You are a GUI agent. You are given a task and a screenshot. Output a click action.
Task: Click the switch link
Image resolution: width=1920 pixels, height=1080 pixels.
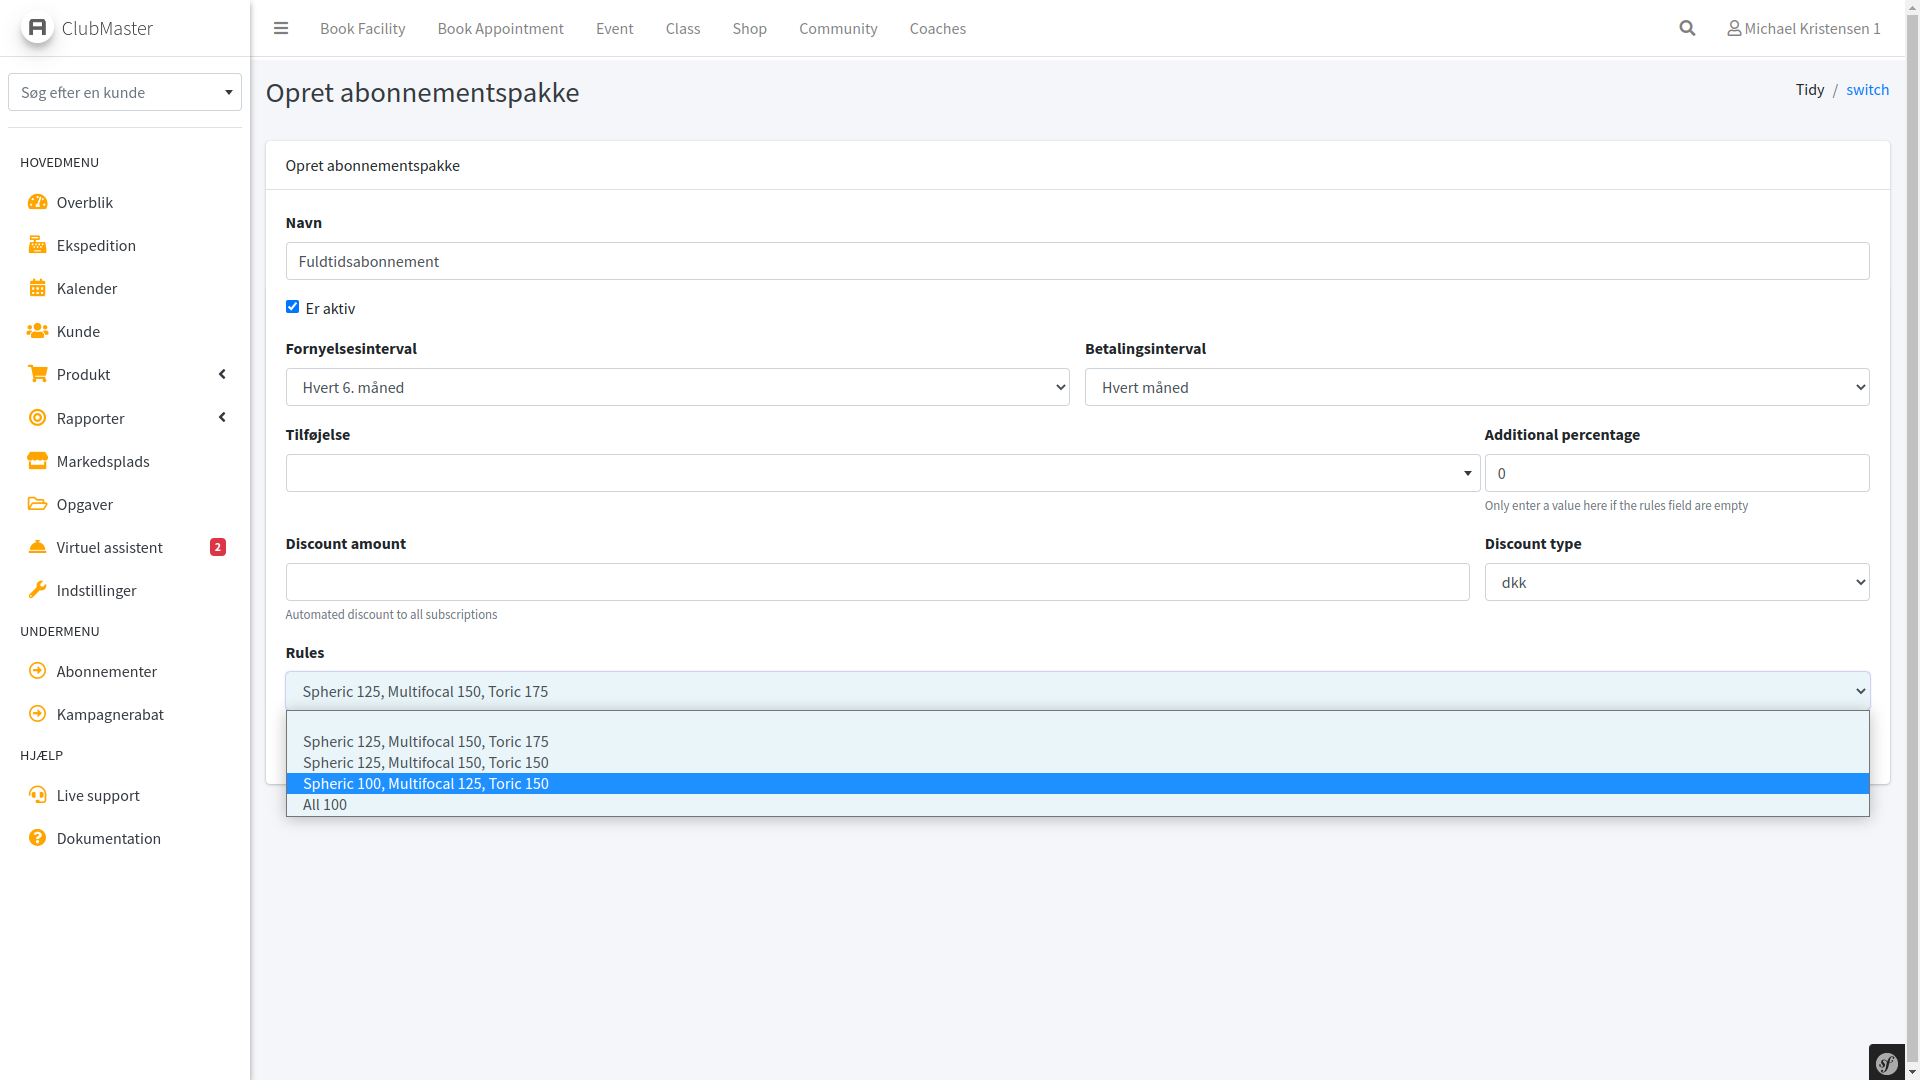1867,89
